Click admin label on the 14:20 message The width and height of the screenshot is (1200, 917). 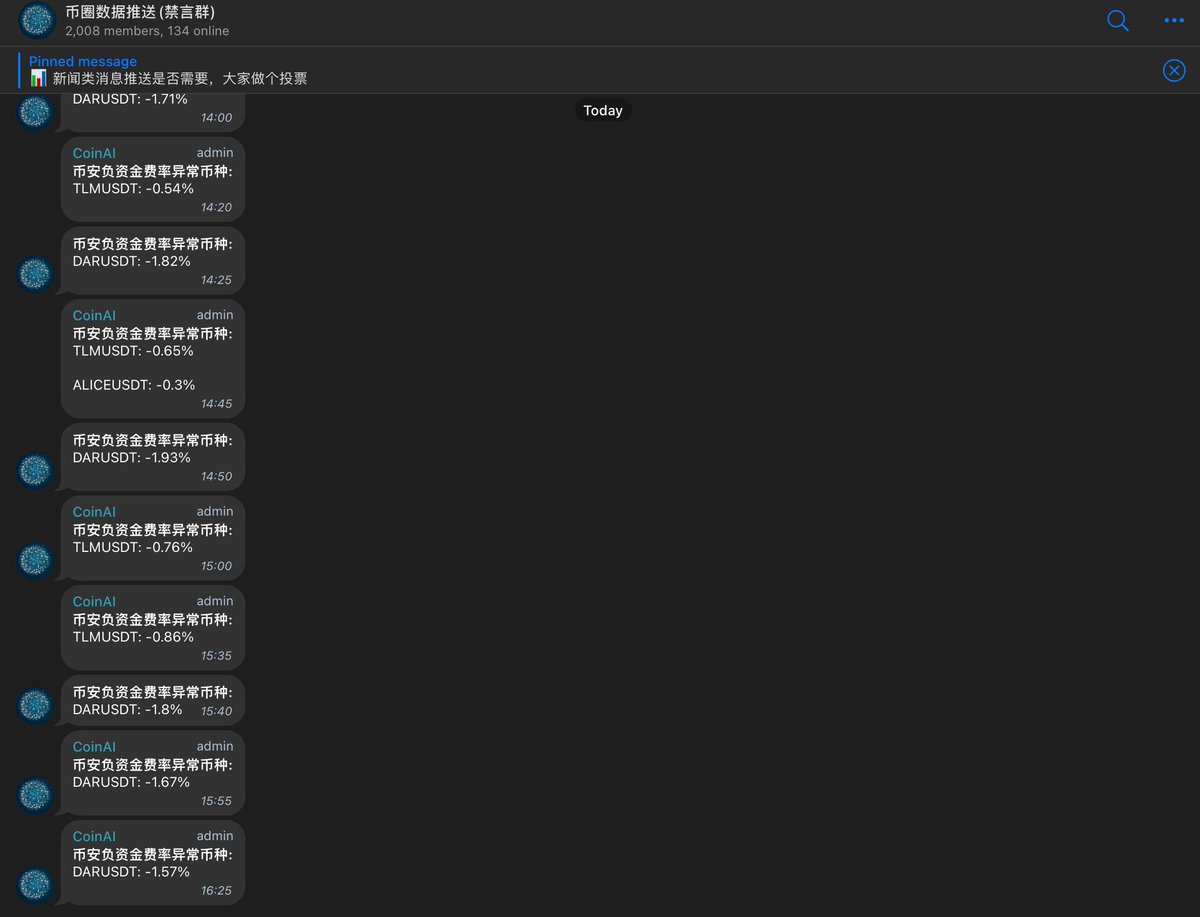214,153
